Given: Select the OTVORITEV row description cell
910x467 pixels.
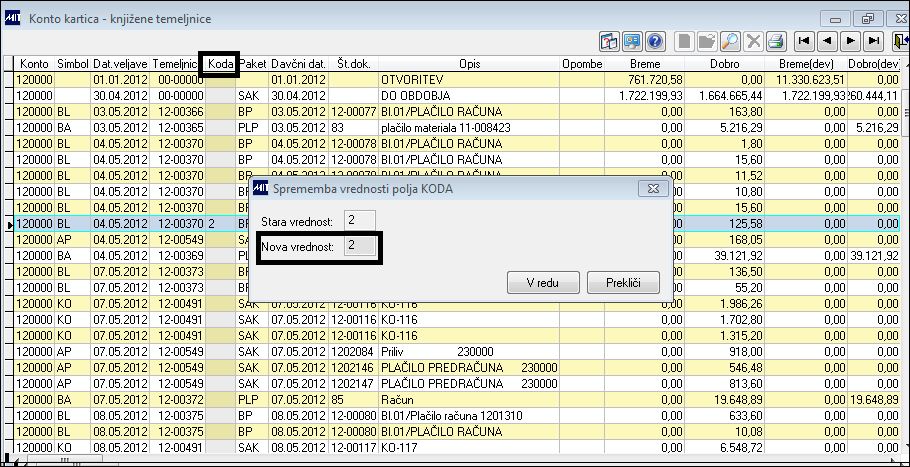Looking at the screenshot, I should coord(469,79).
